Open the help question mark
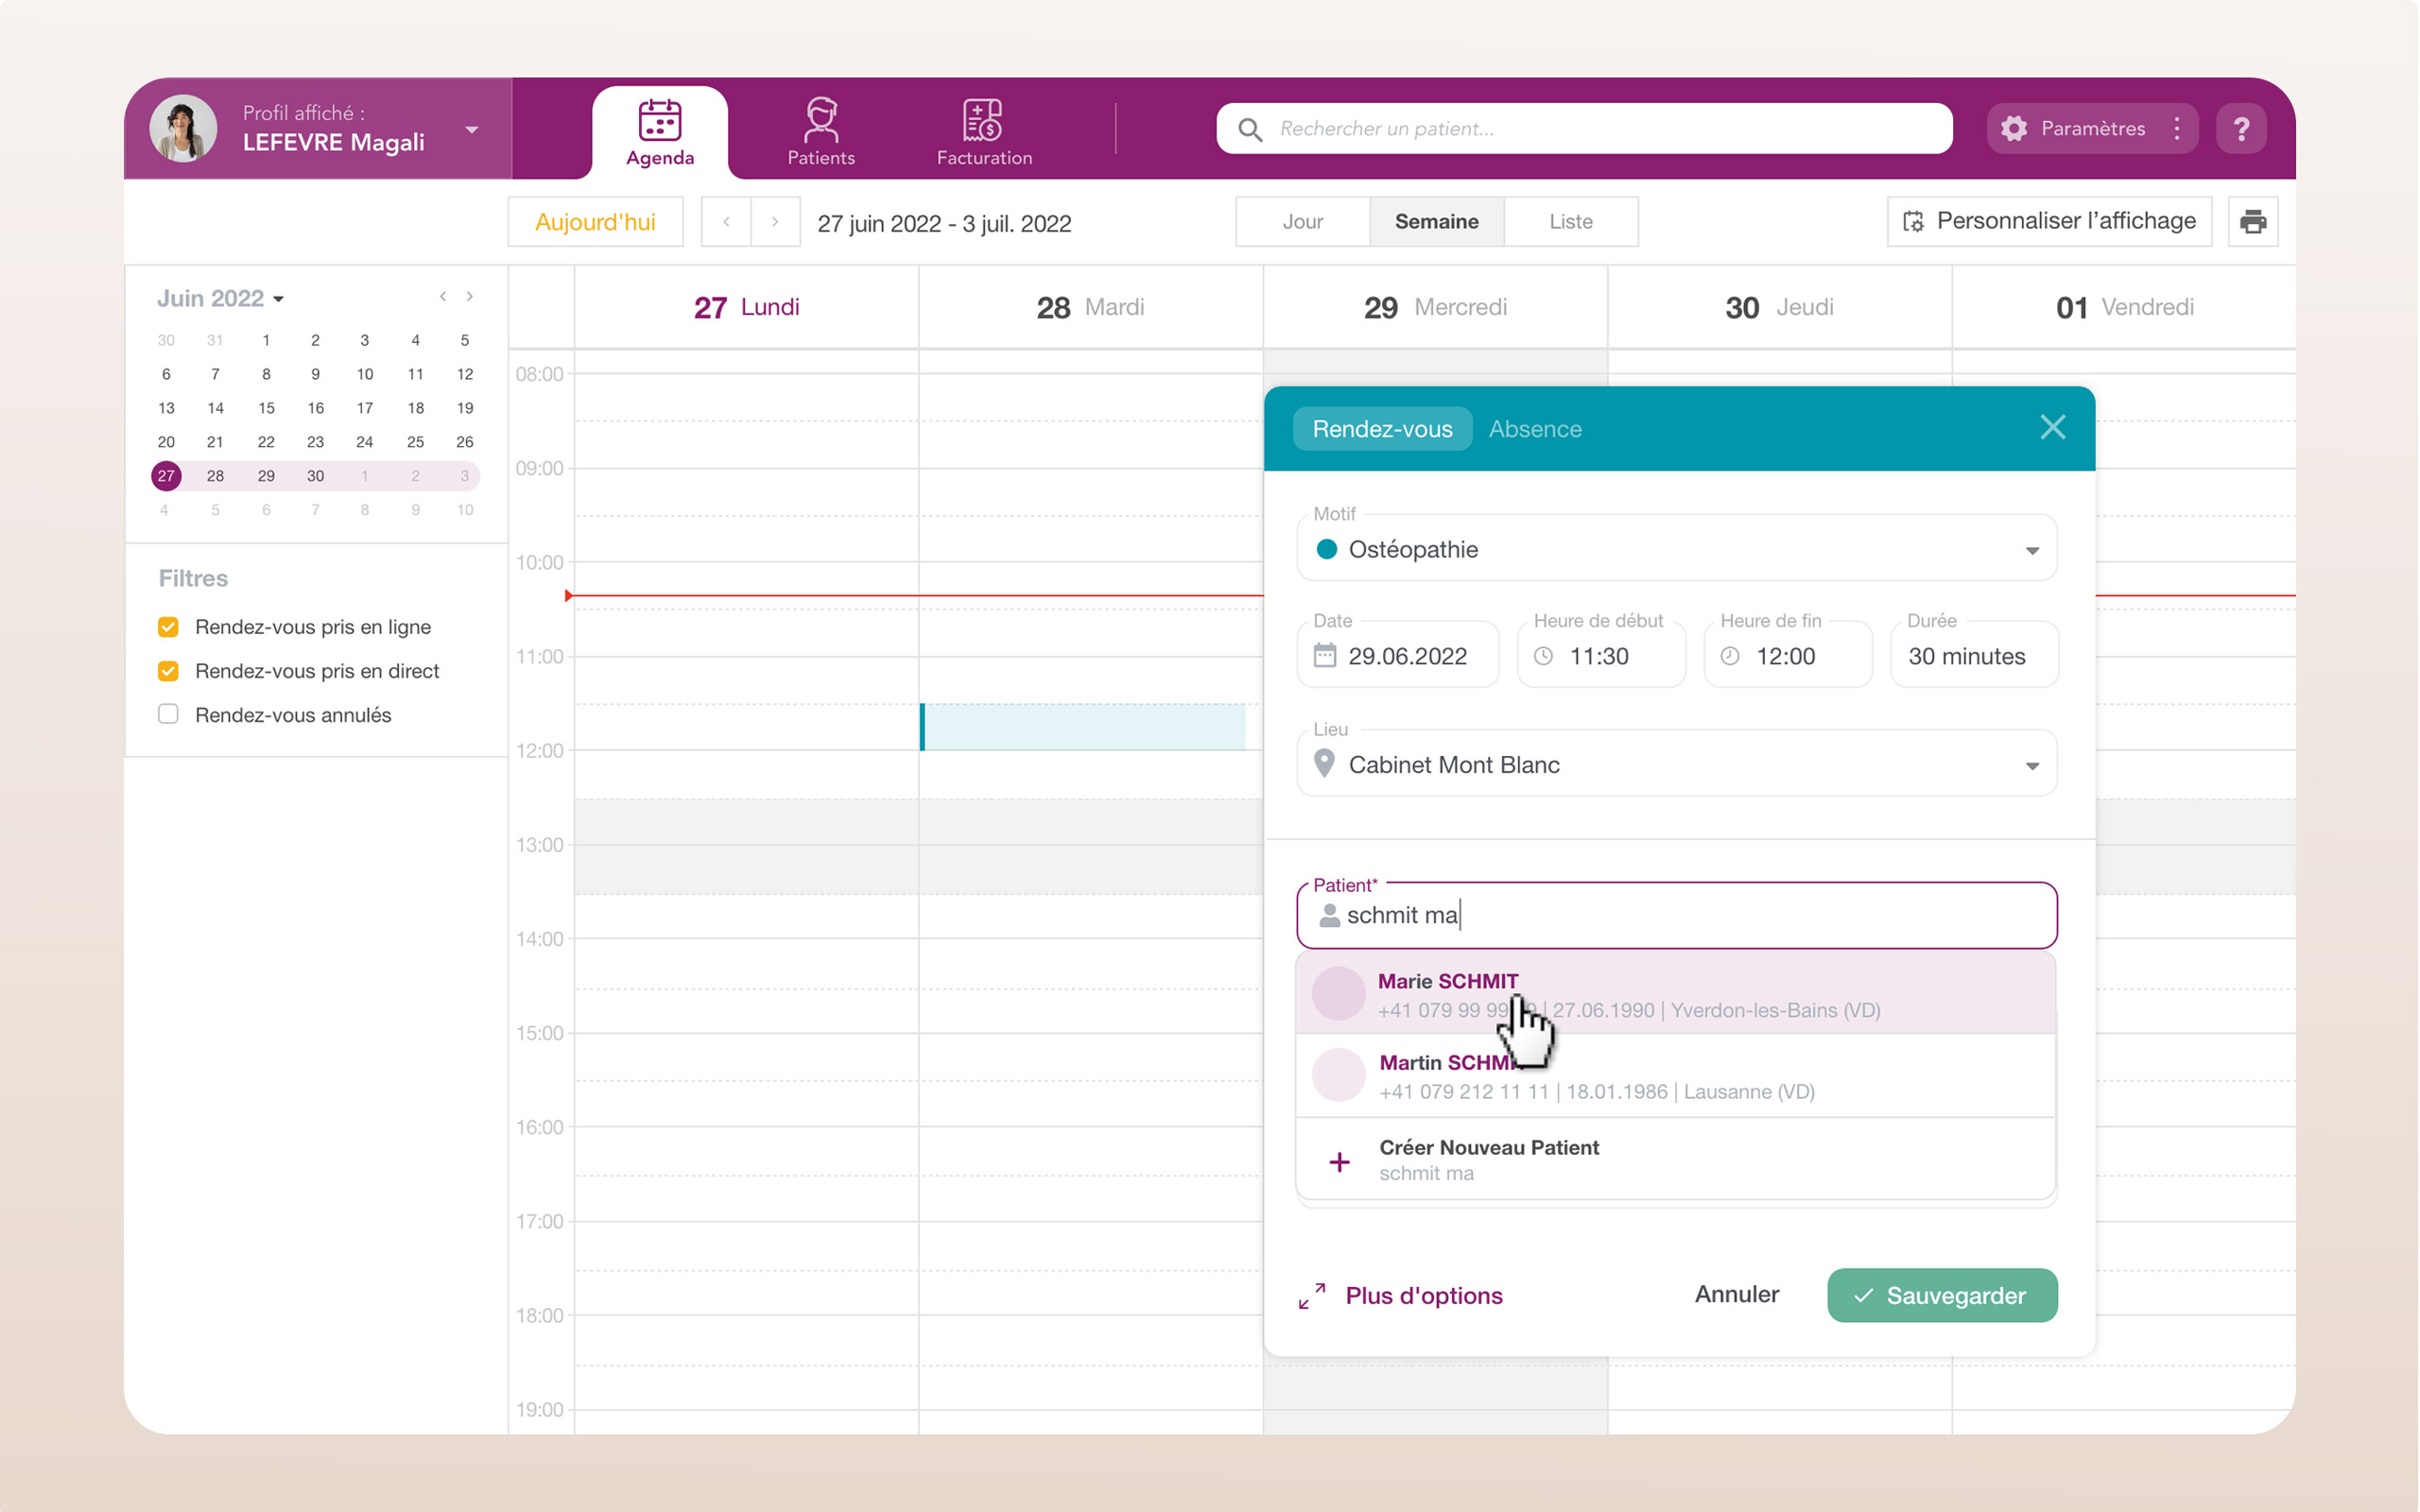 pos(2241,129)
